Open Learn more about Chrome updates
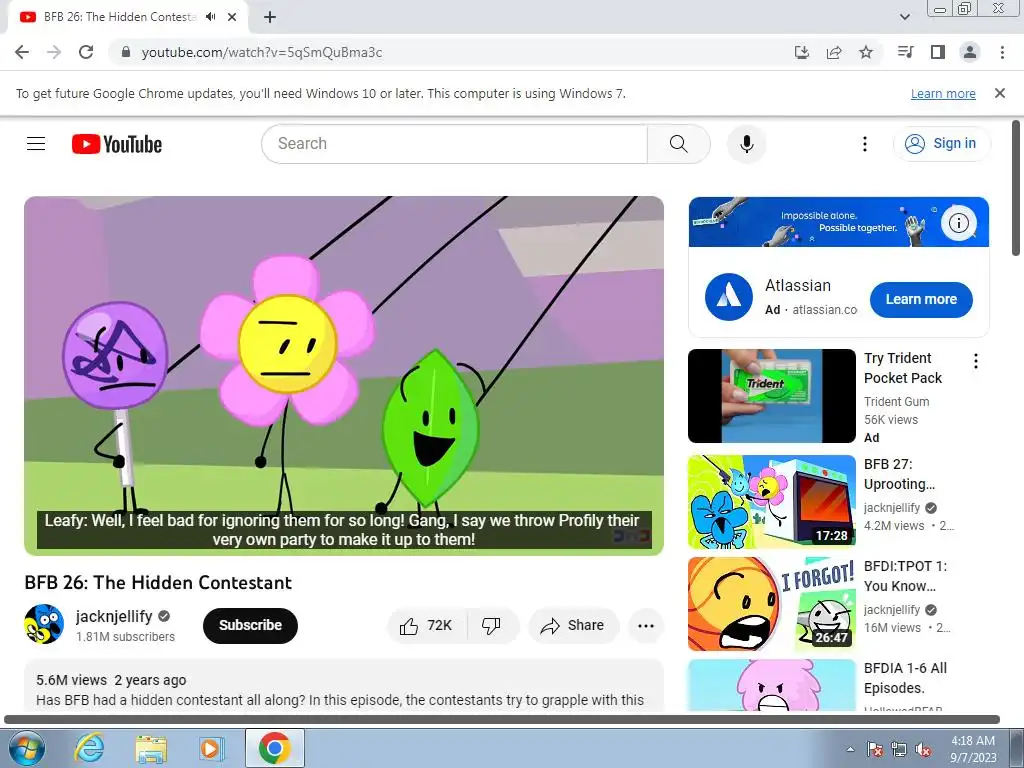The width and height of the screenshot is (1024, 768). [943, 93]
